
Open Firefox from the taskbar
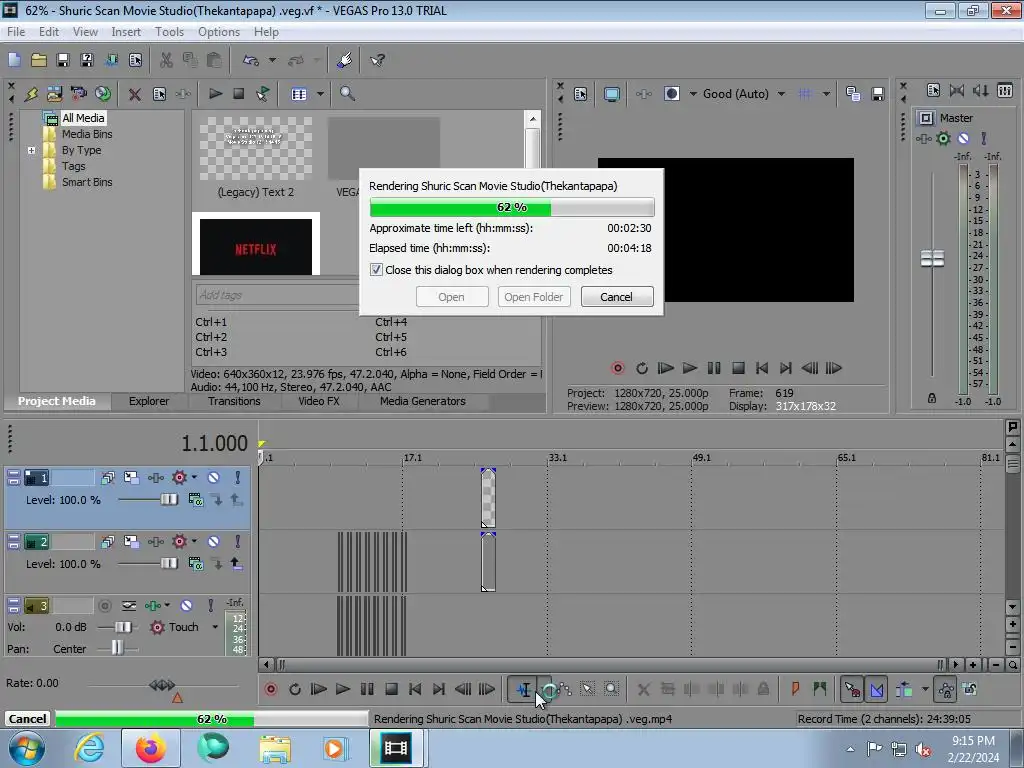tap(150, 748)
